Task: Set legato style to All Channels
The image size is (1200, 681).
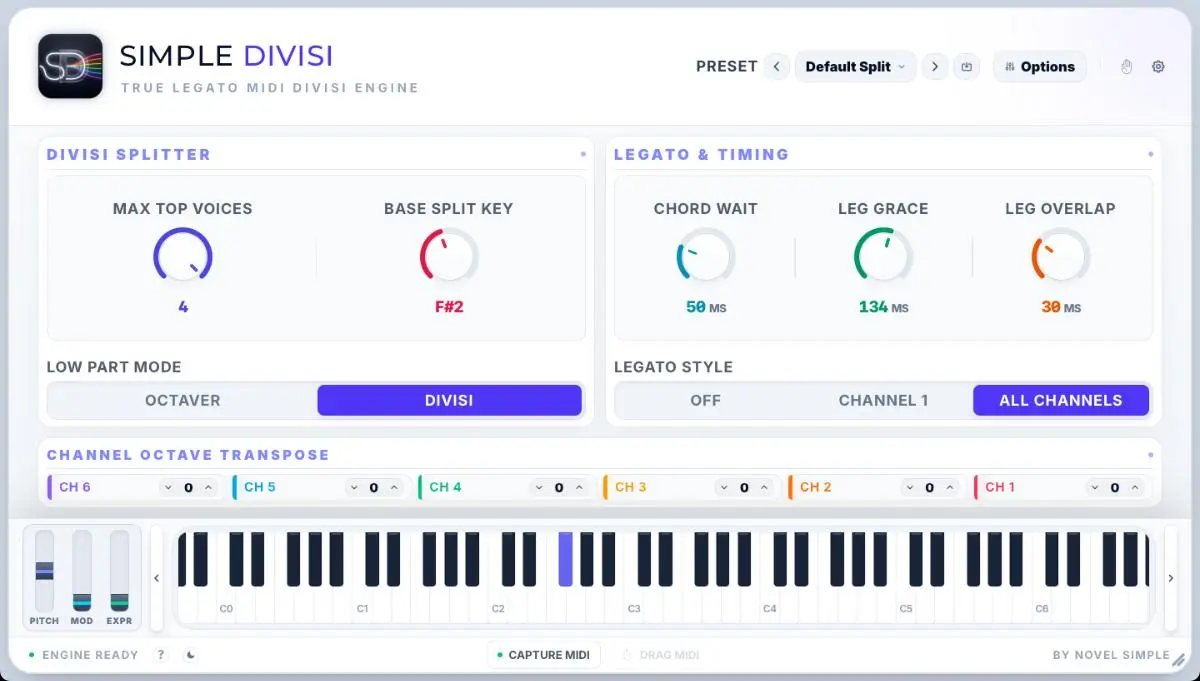Action: (1061, 400)
